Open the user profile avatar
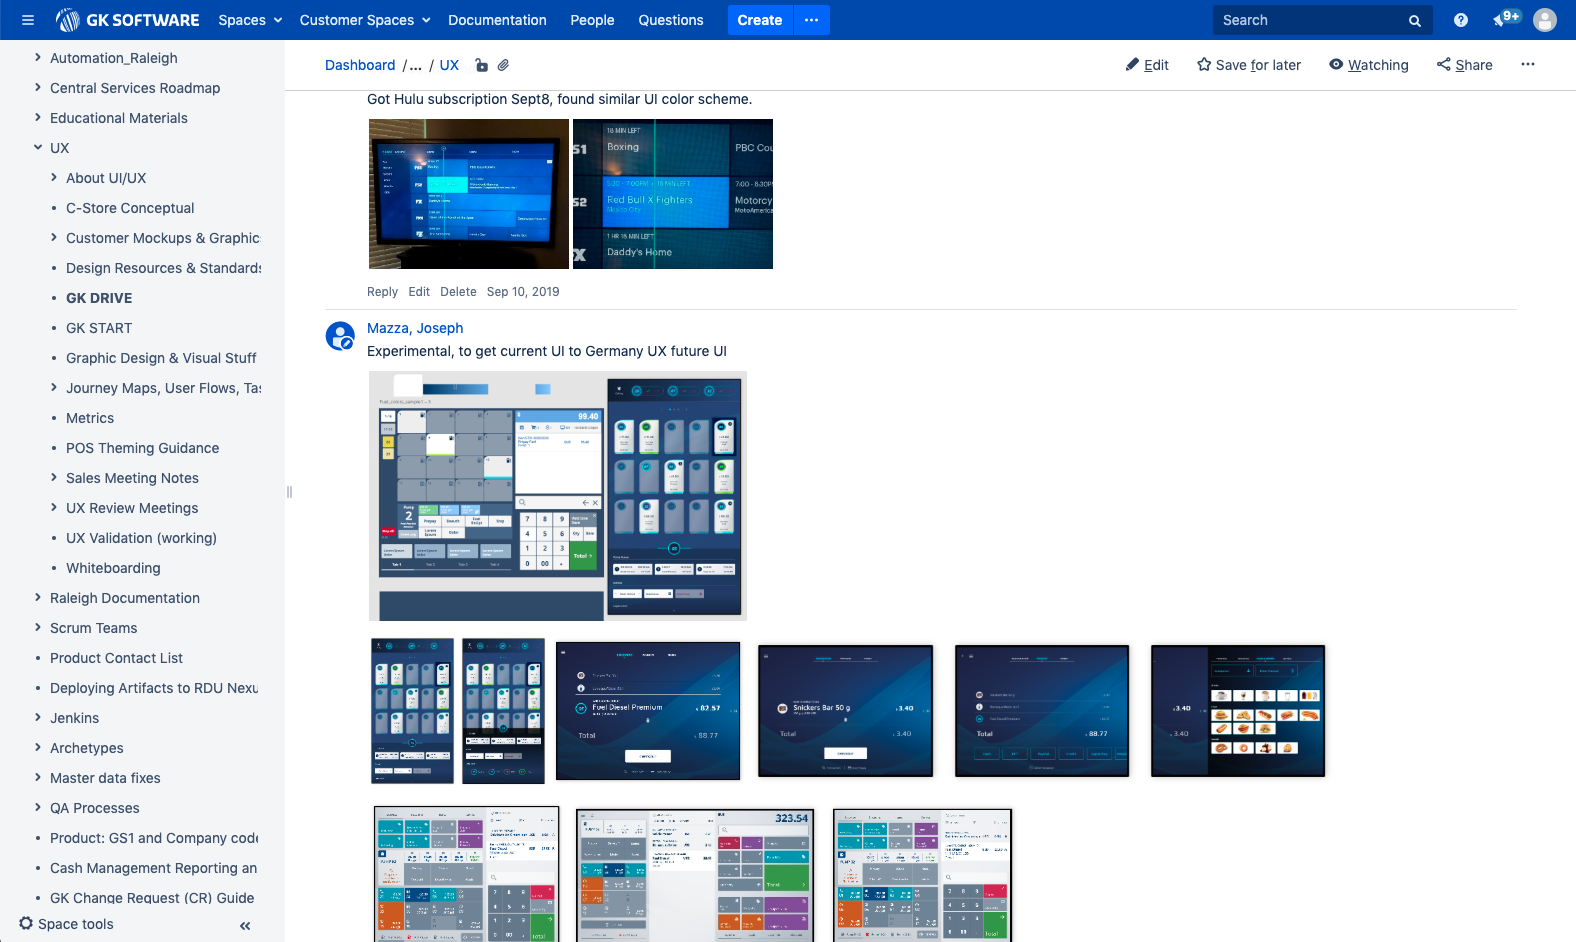The image size is (1576, 942). point(1545,20)
